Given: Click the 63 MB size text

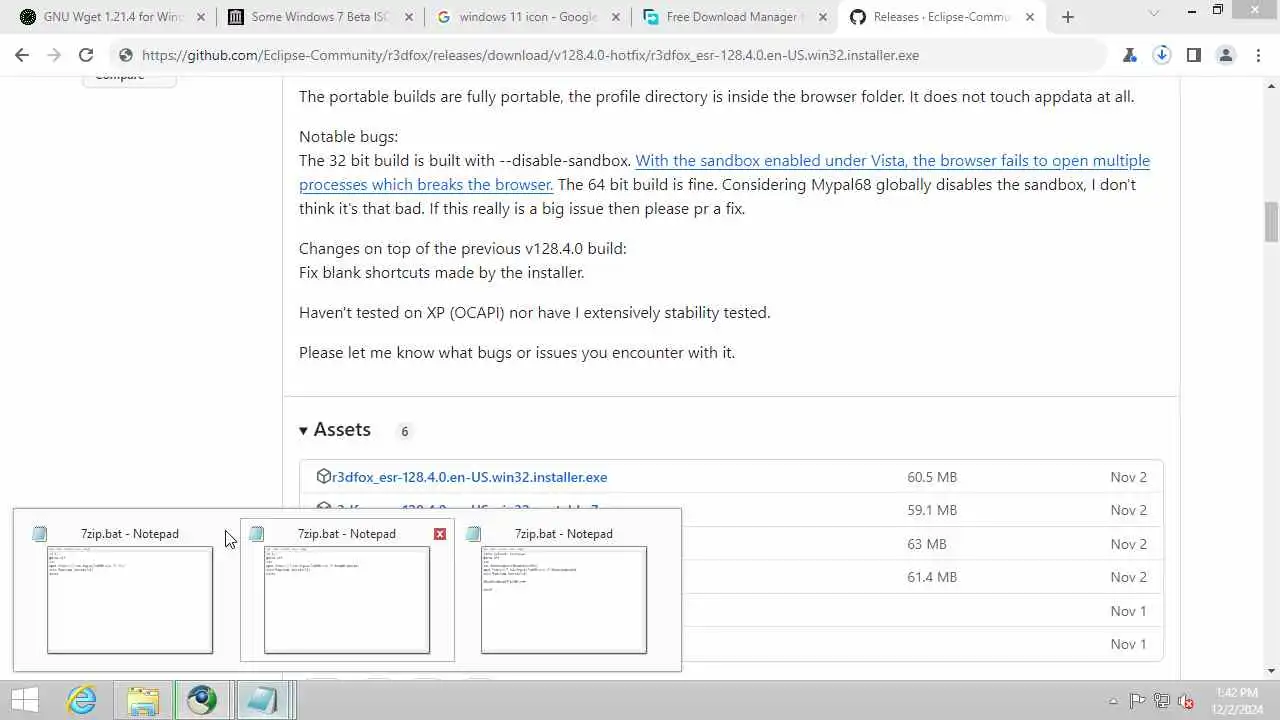Looking at the screenshot, I should click(926, 544).
